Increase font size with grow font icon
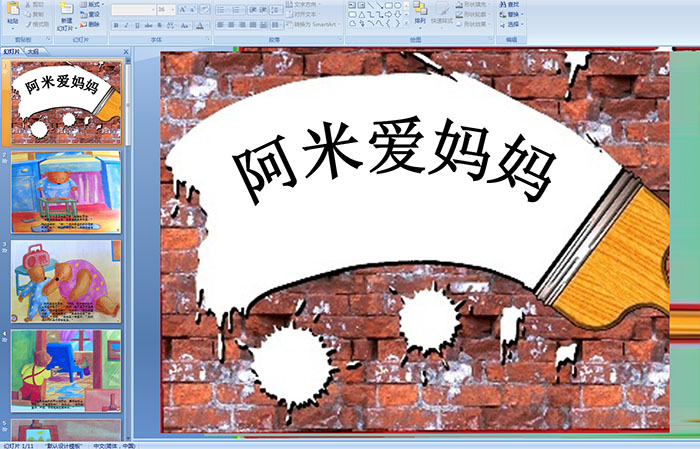Viewport: 700px width, 449px height. click(x=183, y=10)
